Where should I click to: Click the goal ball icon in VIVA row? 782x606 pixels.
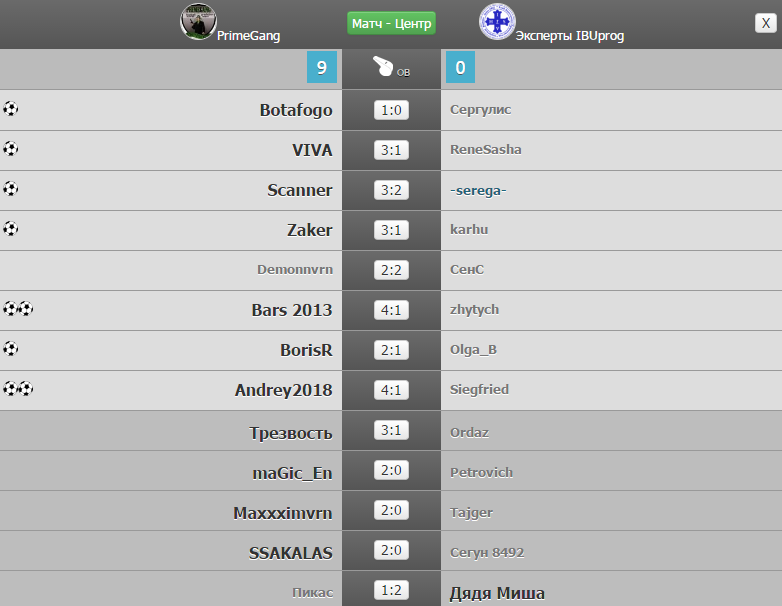[x=10, y=148]
